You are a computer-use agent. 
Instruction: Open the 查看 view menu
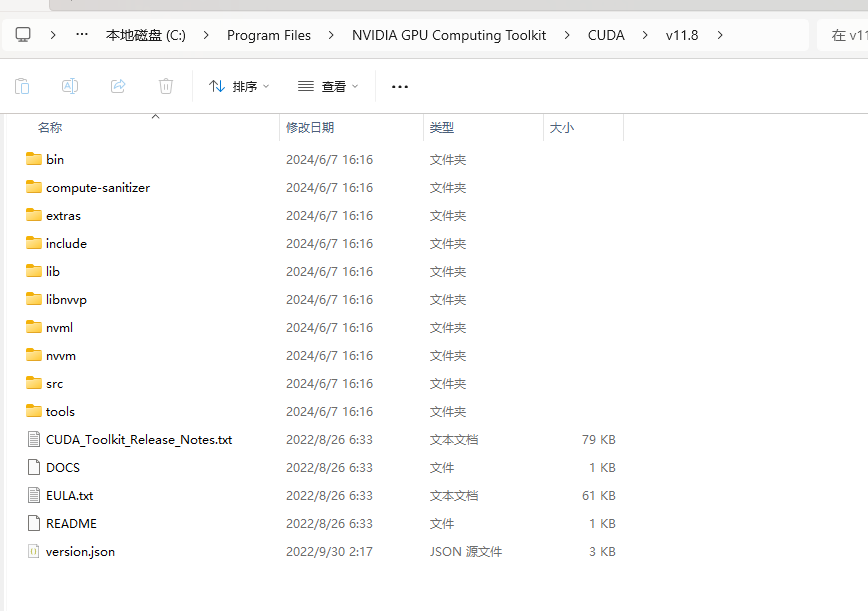click(328, 86)
